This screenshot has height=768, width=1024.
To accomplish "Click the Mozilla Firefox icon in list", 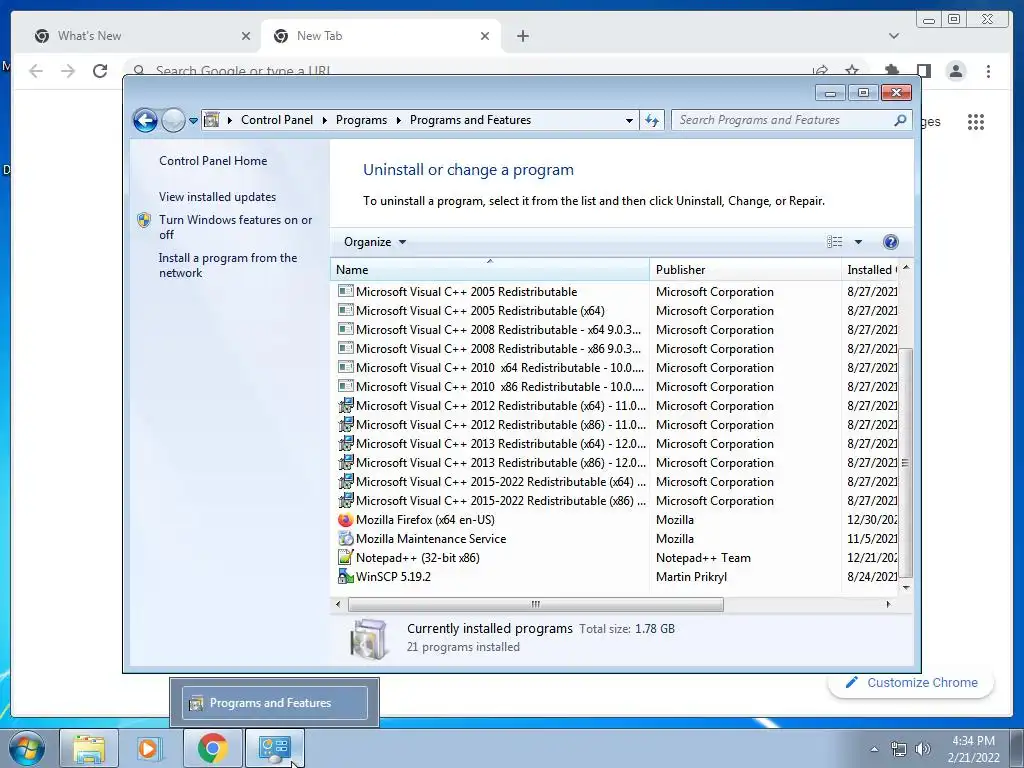I will point(345,520).
